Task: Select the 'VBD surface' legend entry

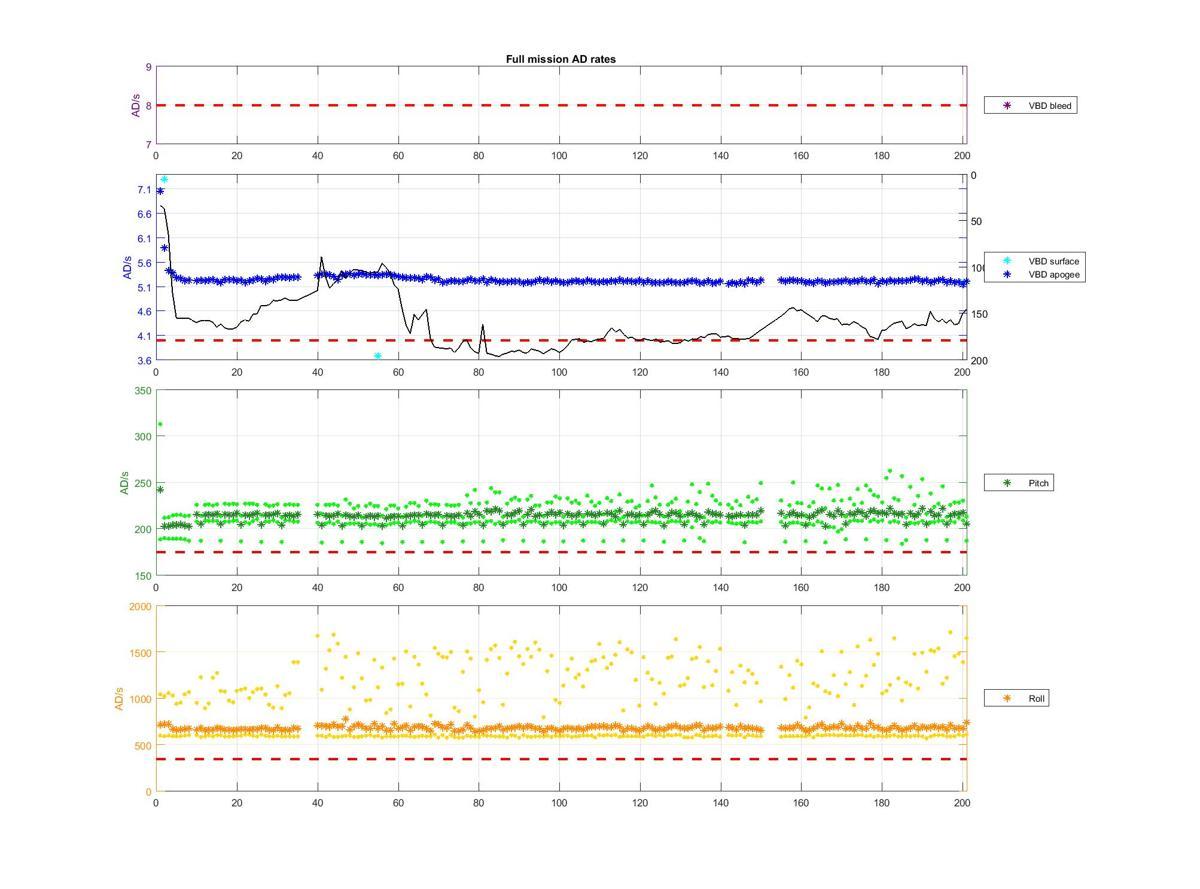Action: coord(1036,261)
